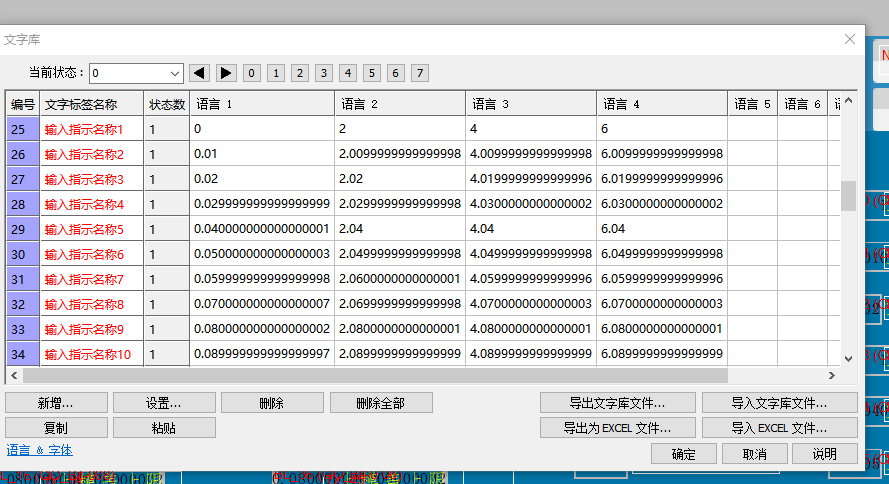Click 导入 EXCEL 文件... button

pyautogui.click(x=779, y=428)
